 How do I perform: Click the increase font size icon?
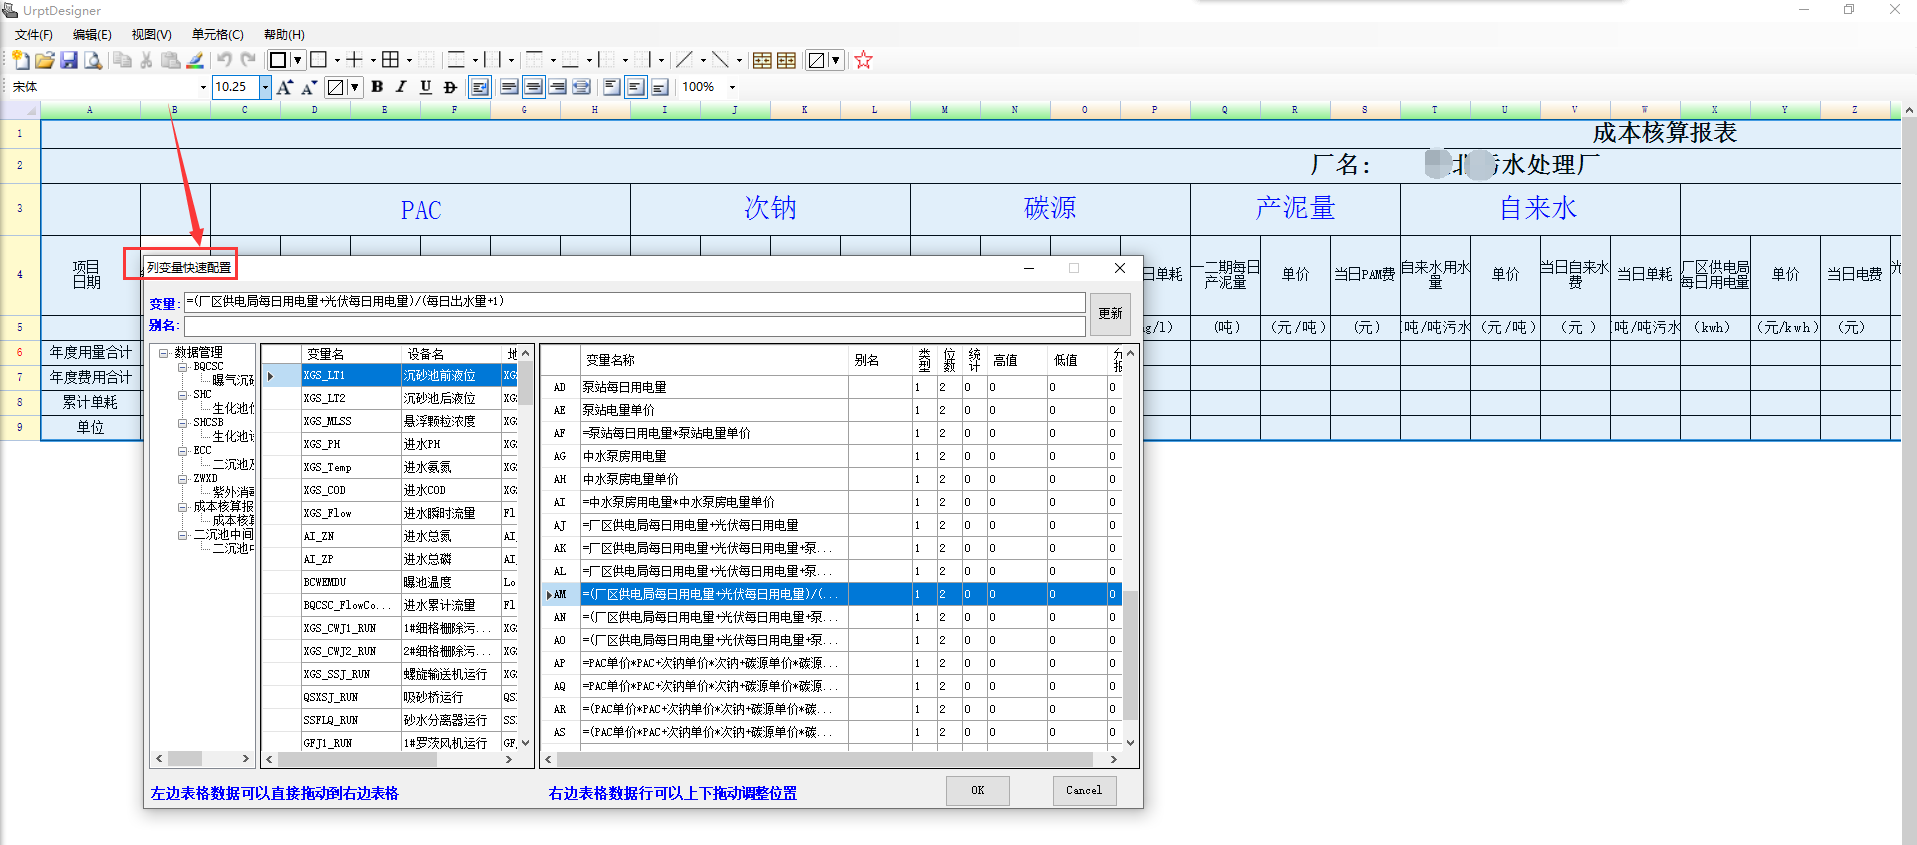tap(285, 88)
